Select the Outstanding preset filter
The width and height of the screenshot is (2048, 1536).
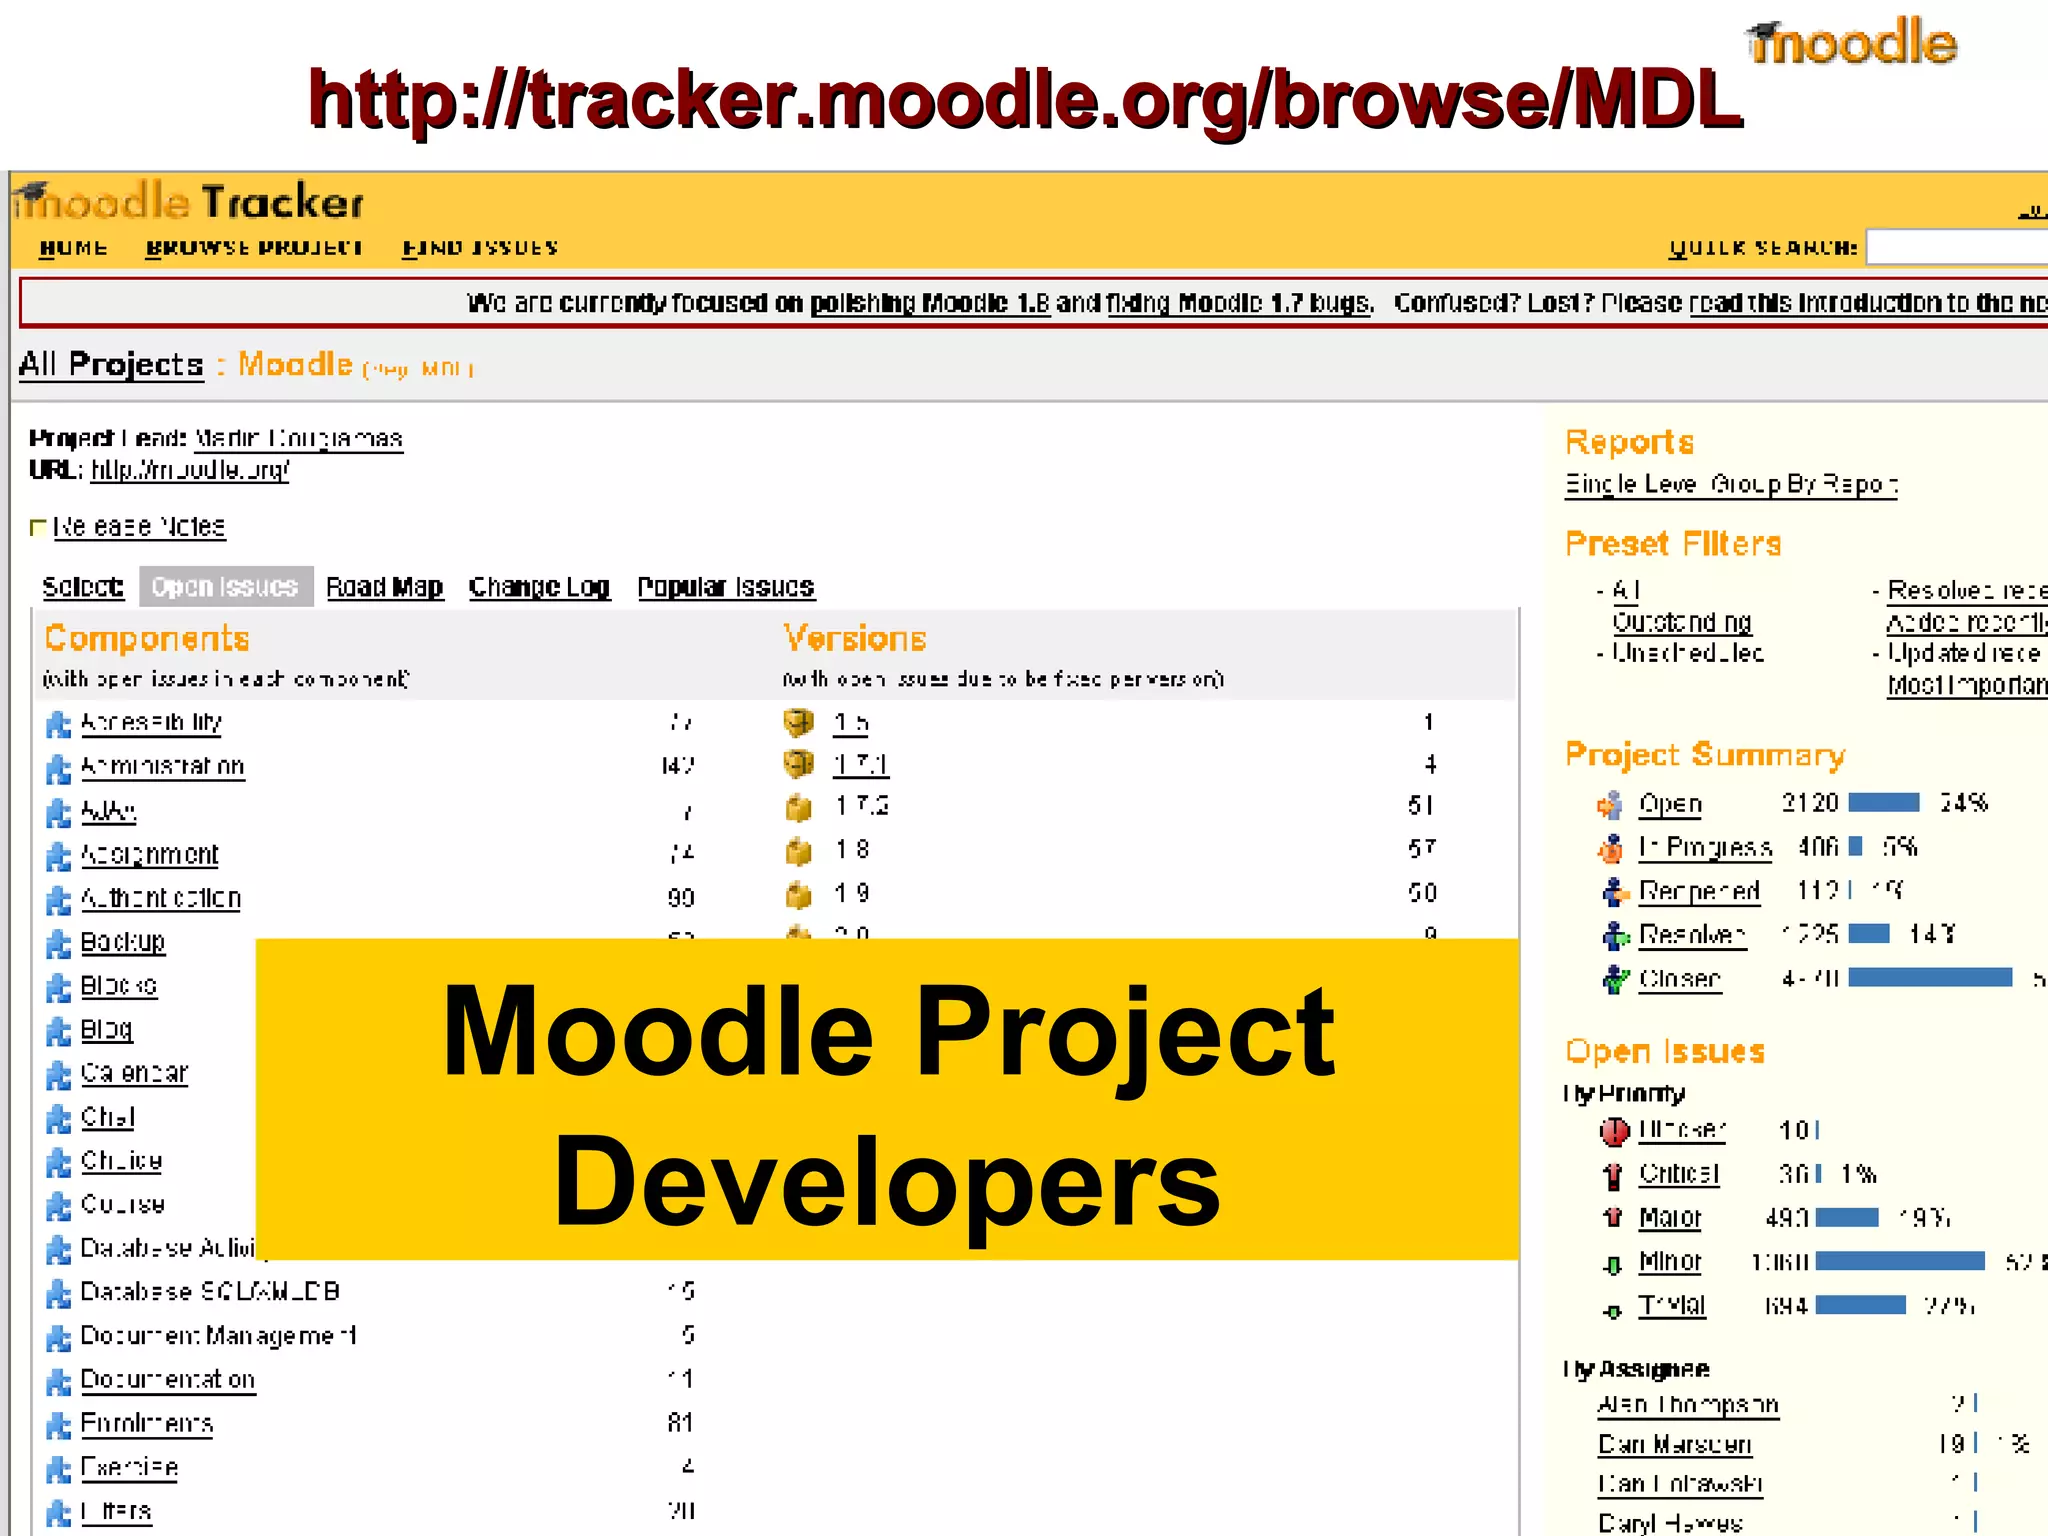[1682, 622]
